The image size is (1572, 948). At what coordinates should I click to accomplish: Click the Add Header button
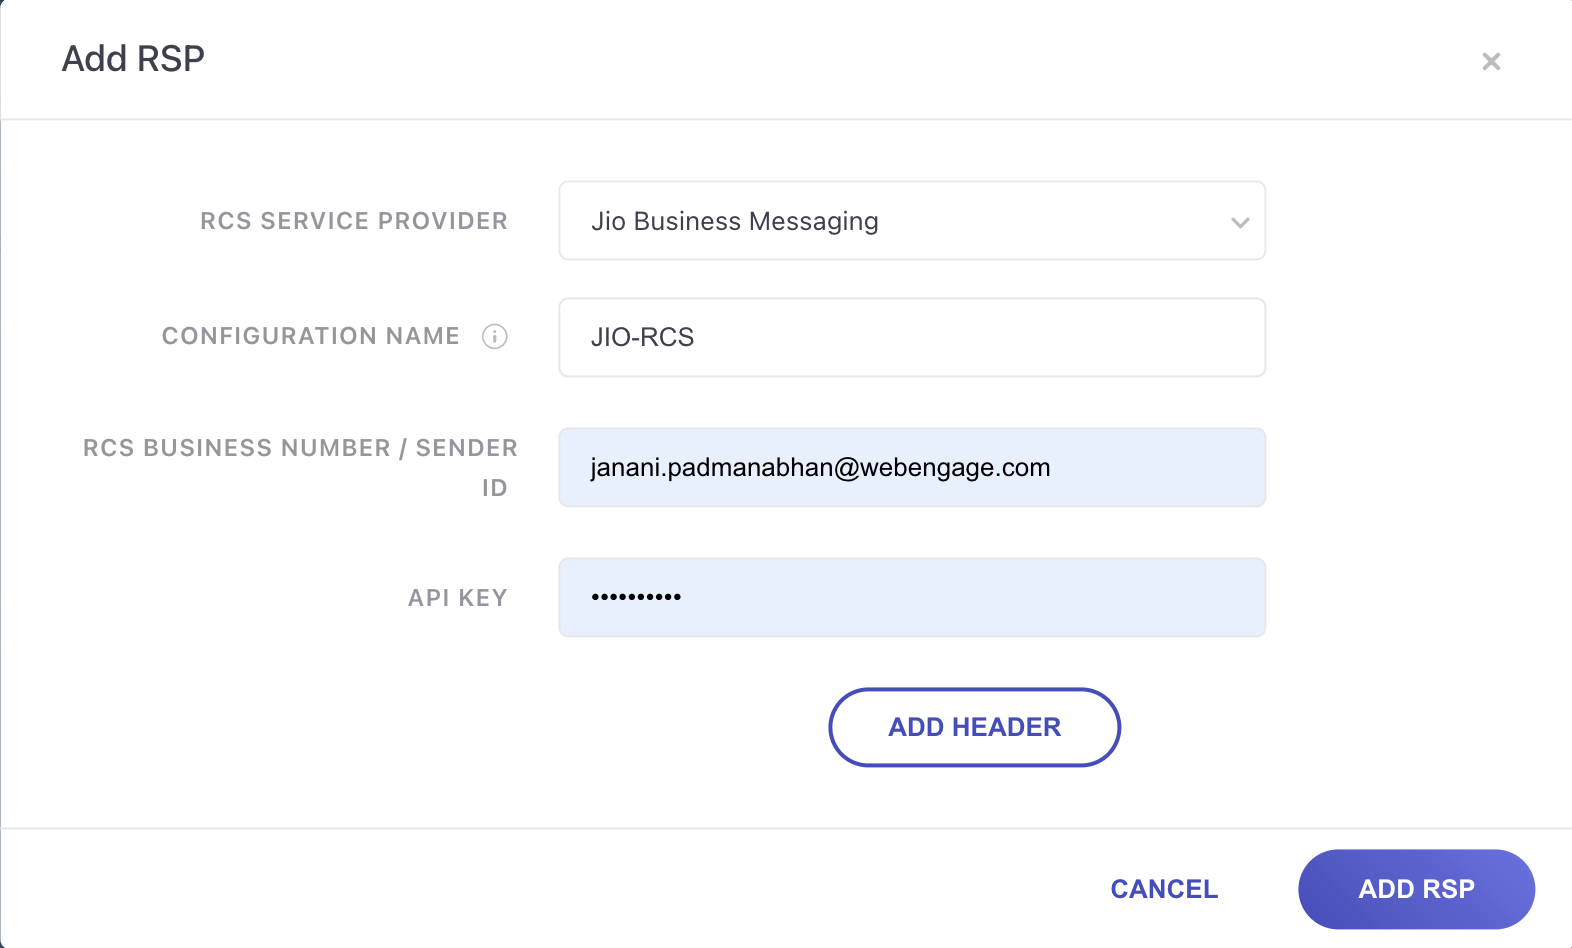[x=975, y=727]
